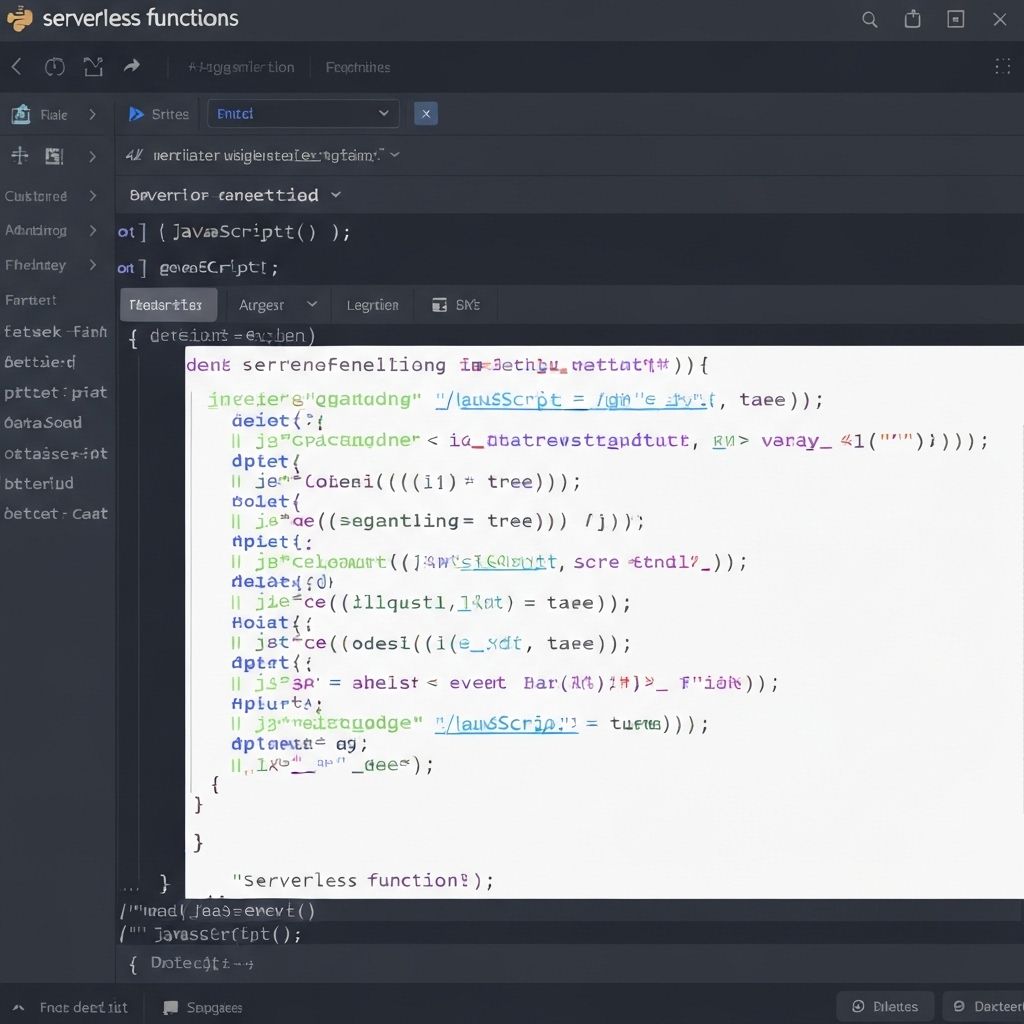Click inside the Entct input field
The width and height of the screenshot is (1024, 1024).
(300, 113)
